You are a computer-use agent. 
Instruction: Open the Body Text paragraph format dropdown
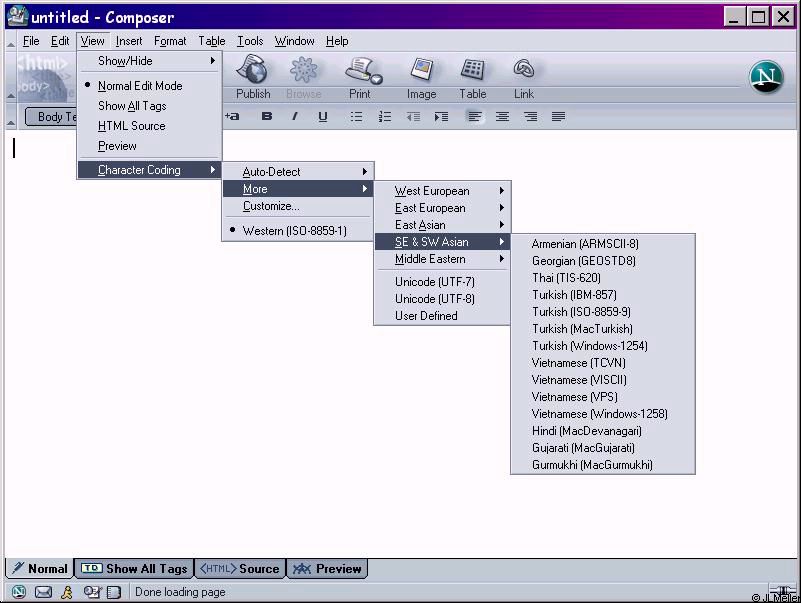[51, 117]
